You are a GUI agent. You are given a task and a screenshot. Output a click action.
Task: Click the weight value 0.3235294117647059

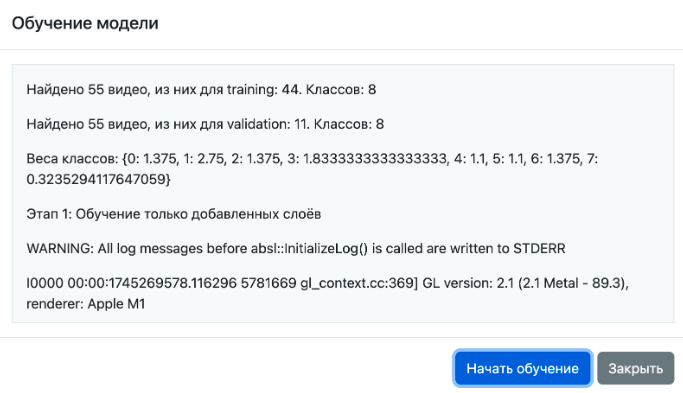click(x=97, y=179)
